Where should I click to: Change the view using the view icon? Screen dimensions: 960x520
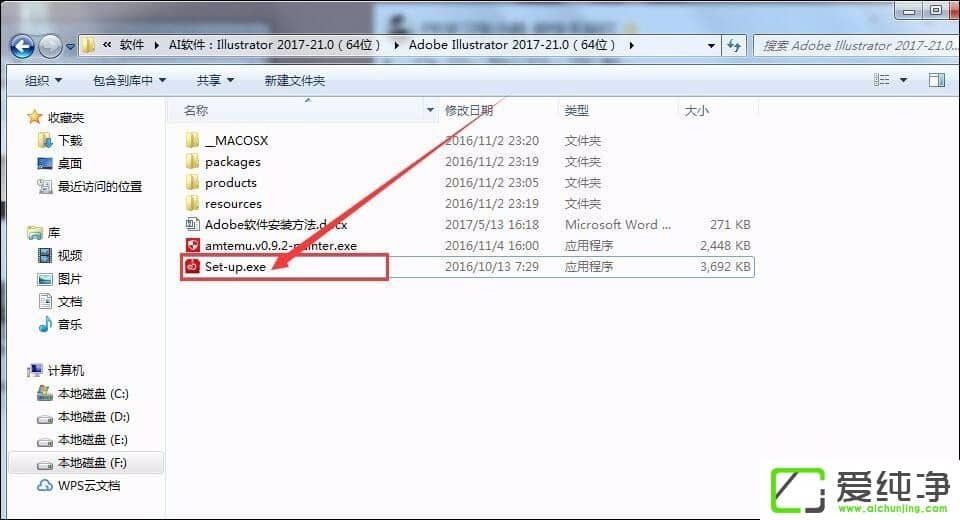tap(882, 80)
